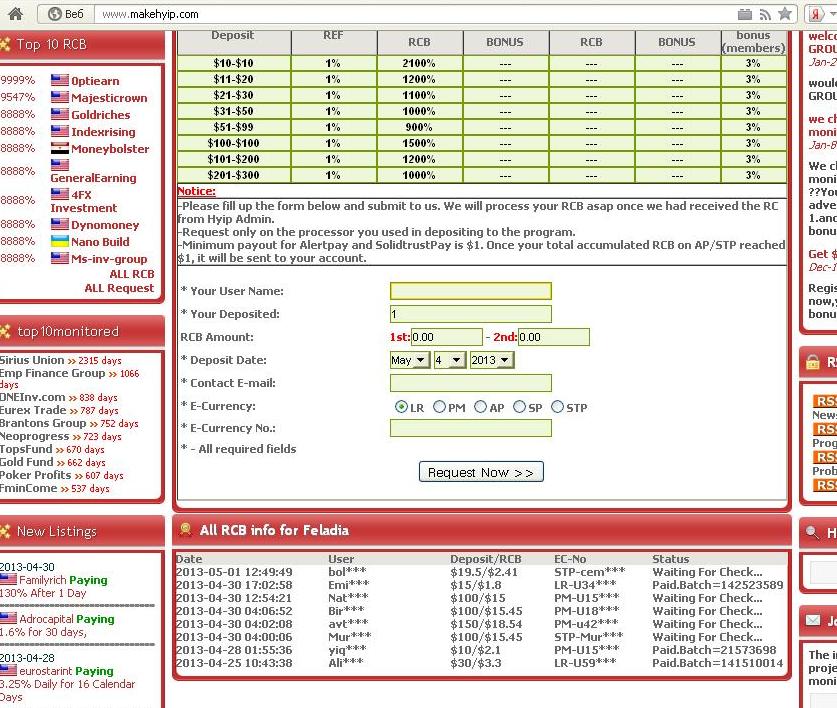Image resolution: width=837 pixels, height=708 pixels.
Task: Open ALL Request link
Action: click(x=119, y=288)
